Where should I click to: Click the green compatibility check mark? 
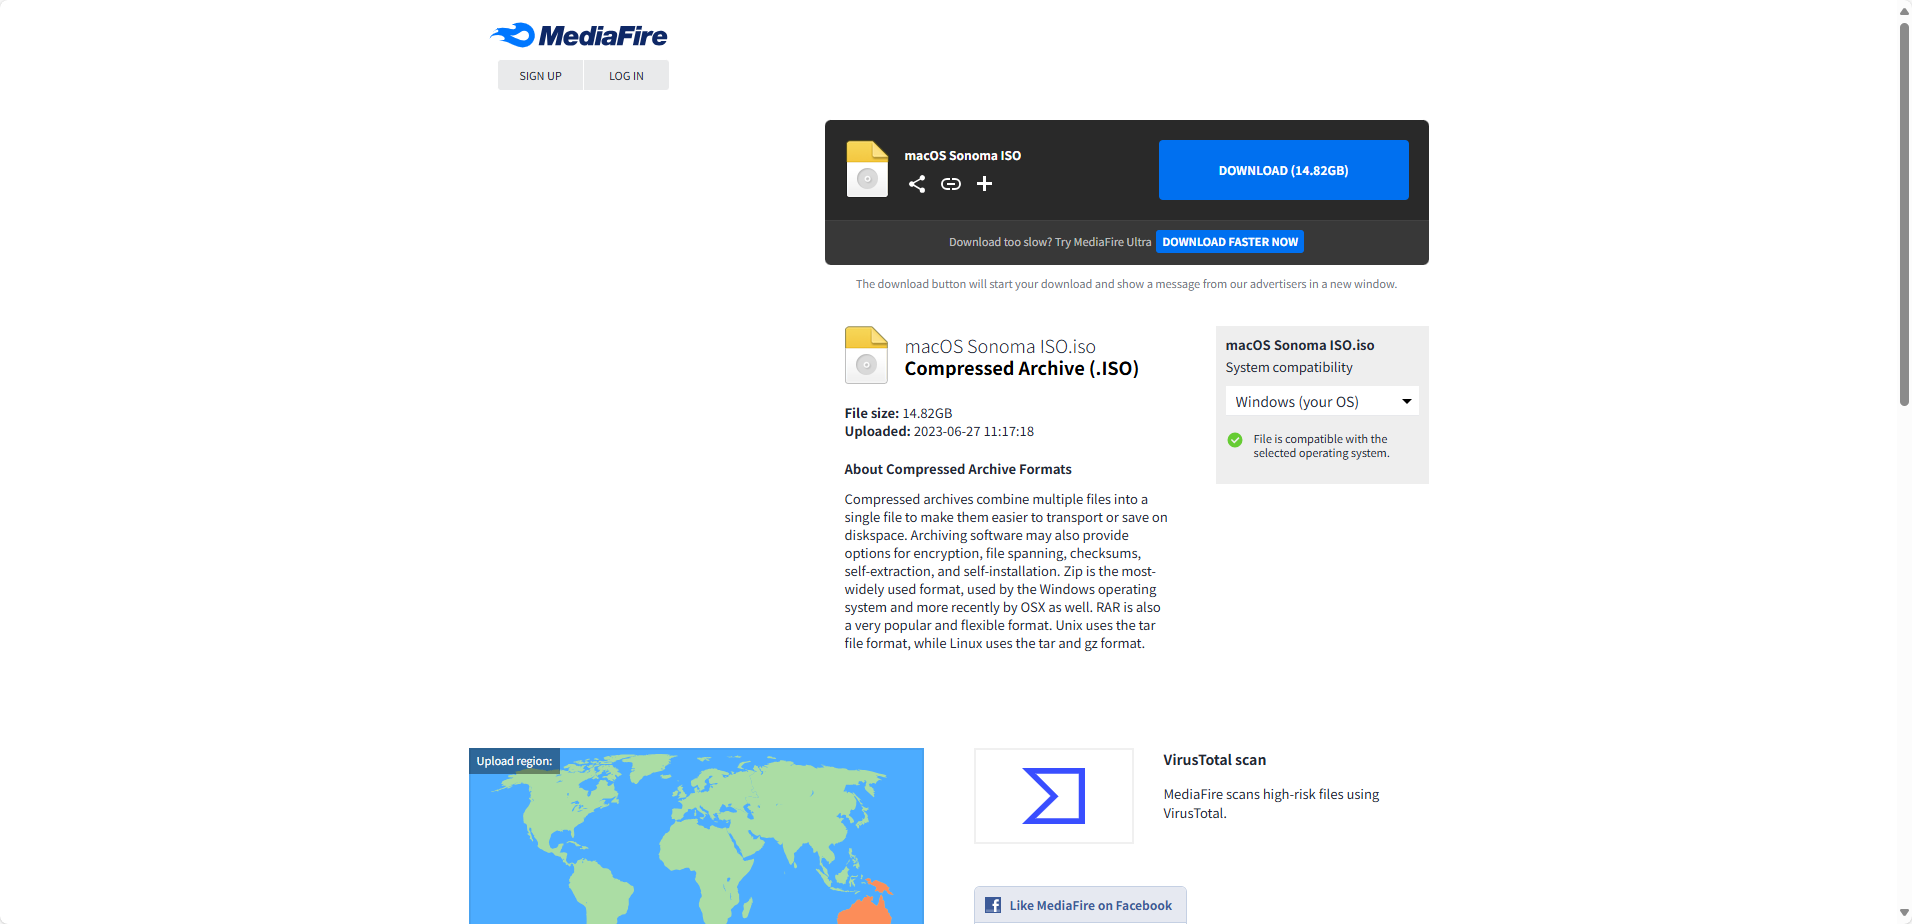pos(1235,440)
